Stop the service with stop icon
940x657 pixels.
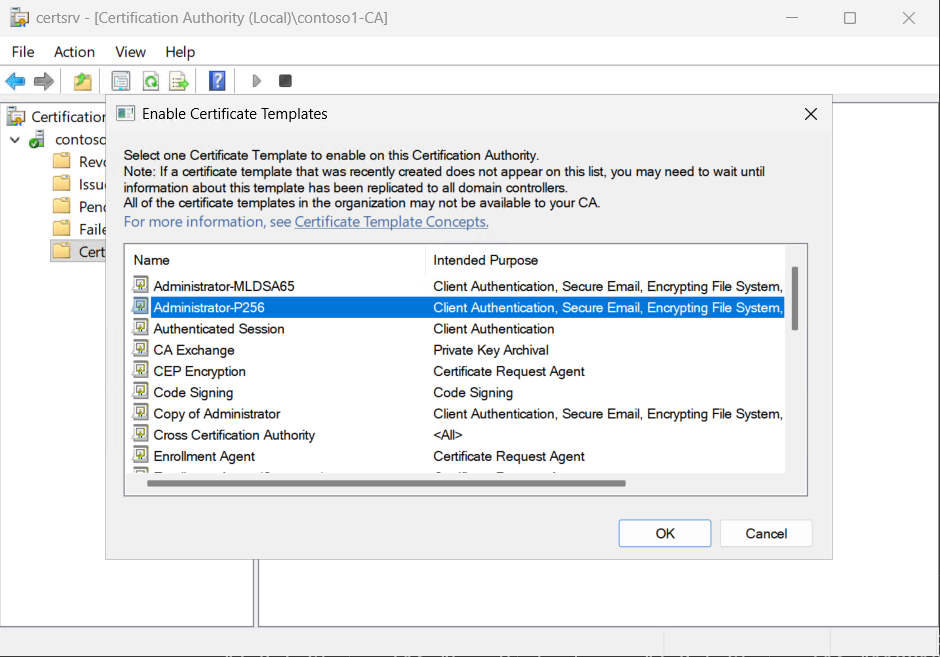285,81
